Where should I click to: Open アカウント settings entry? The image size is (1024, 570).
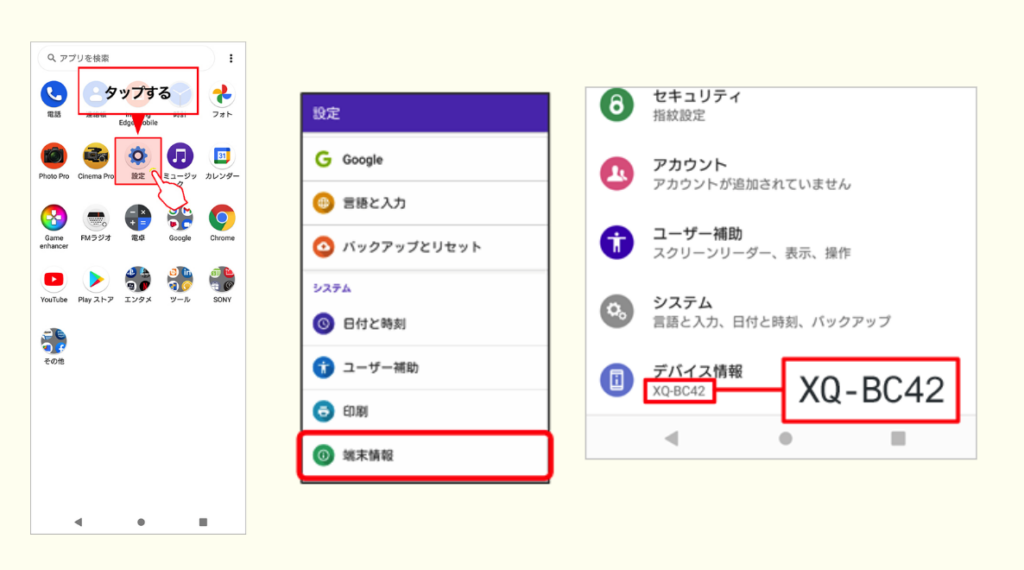click(781, 174)
